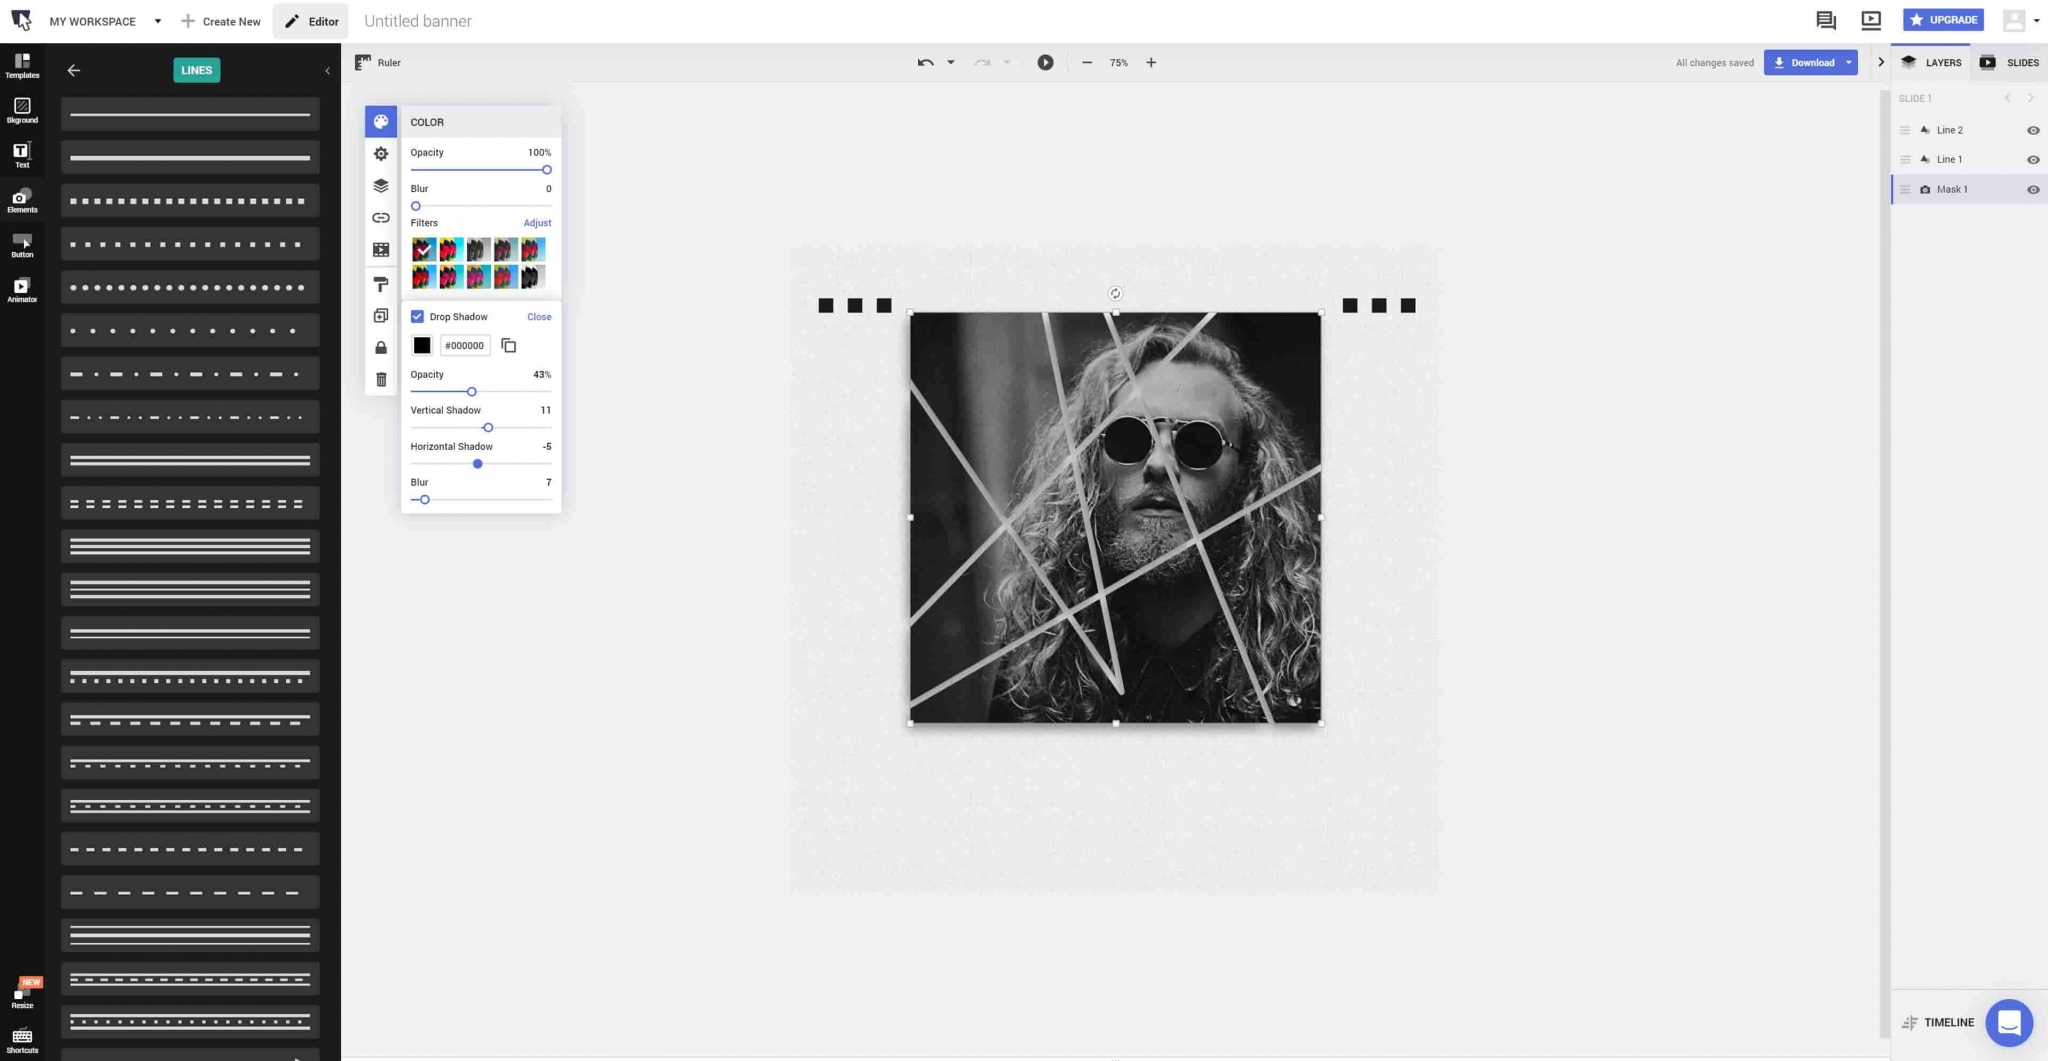Screen dimensions: 2048x1061
Task: Open the Animator tool
Action: 22,290
